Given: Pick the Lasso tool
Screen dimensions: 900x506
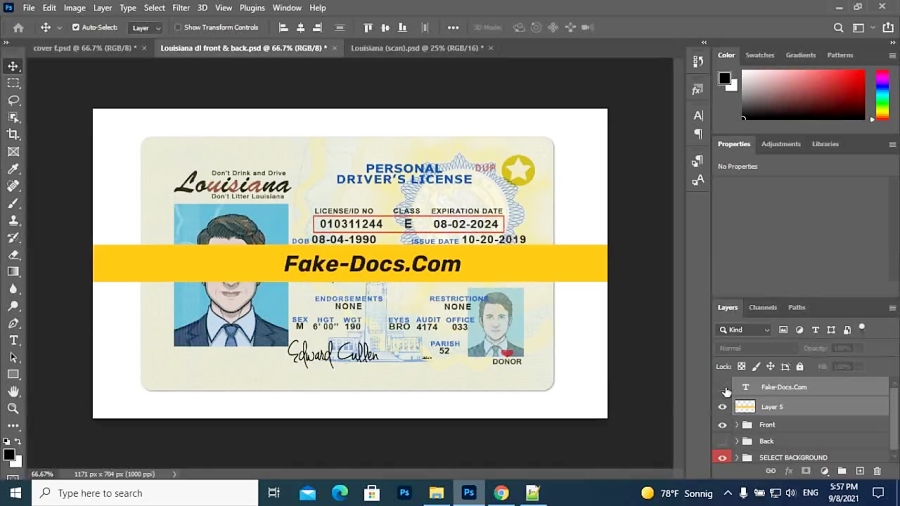Looking at the screenshot, I should pyautogui.click(x=13, y=100).
